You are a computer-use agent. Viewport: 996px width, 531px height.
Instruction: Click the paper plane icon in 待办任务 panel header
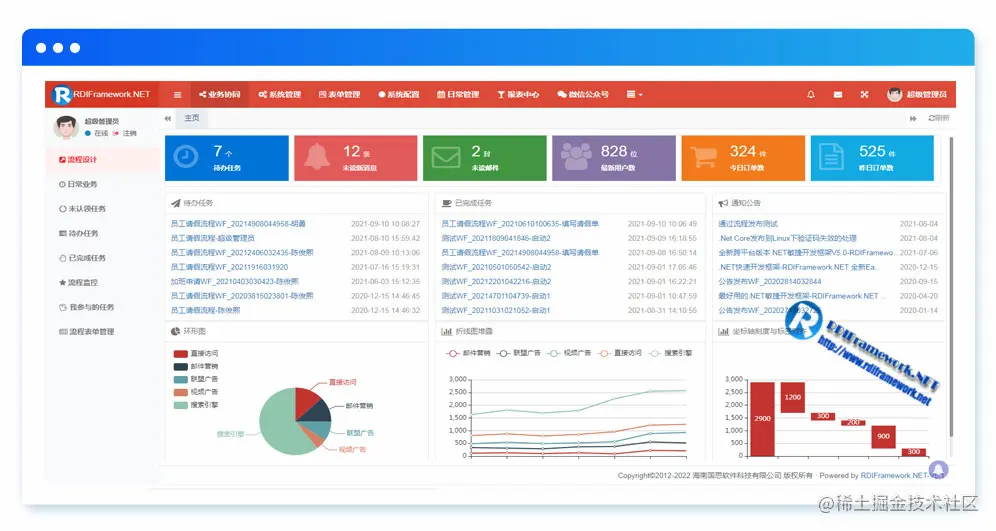[x=176, y=203]
